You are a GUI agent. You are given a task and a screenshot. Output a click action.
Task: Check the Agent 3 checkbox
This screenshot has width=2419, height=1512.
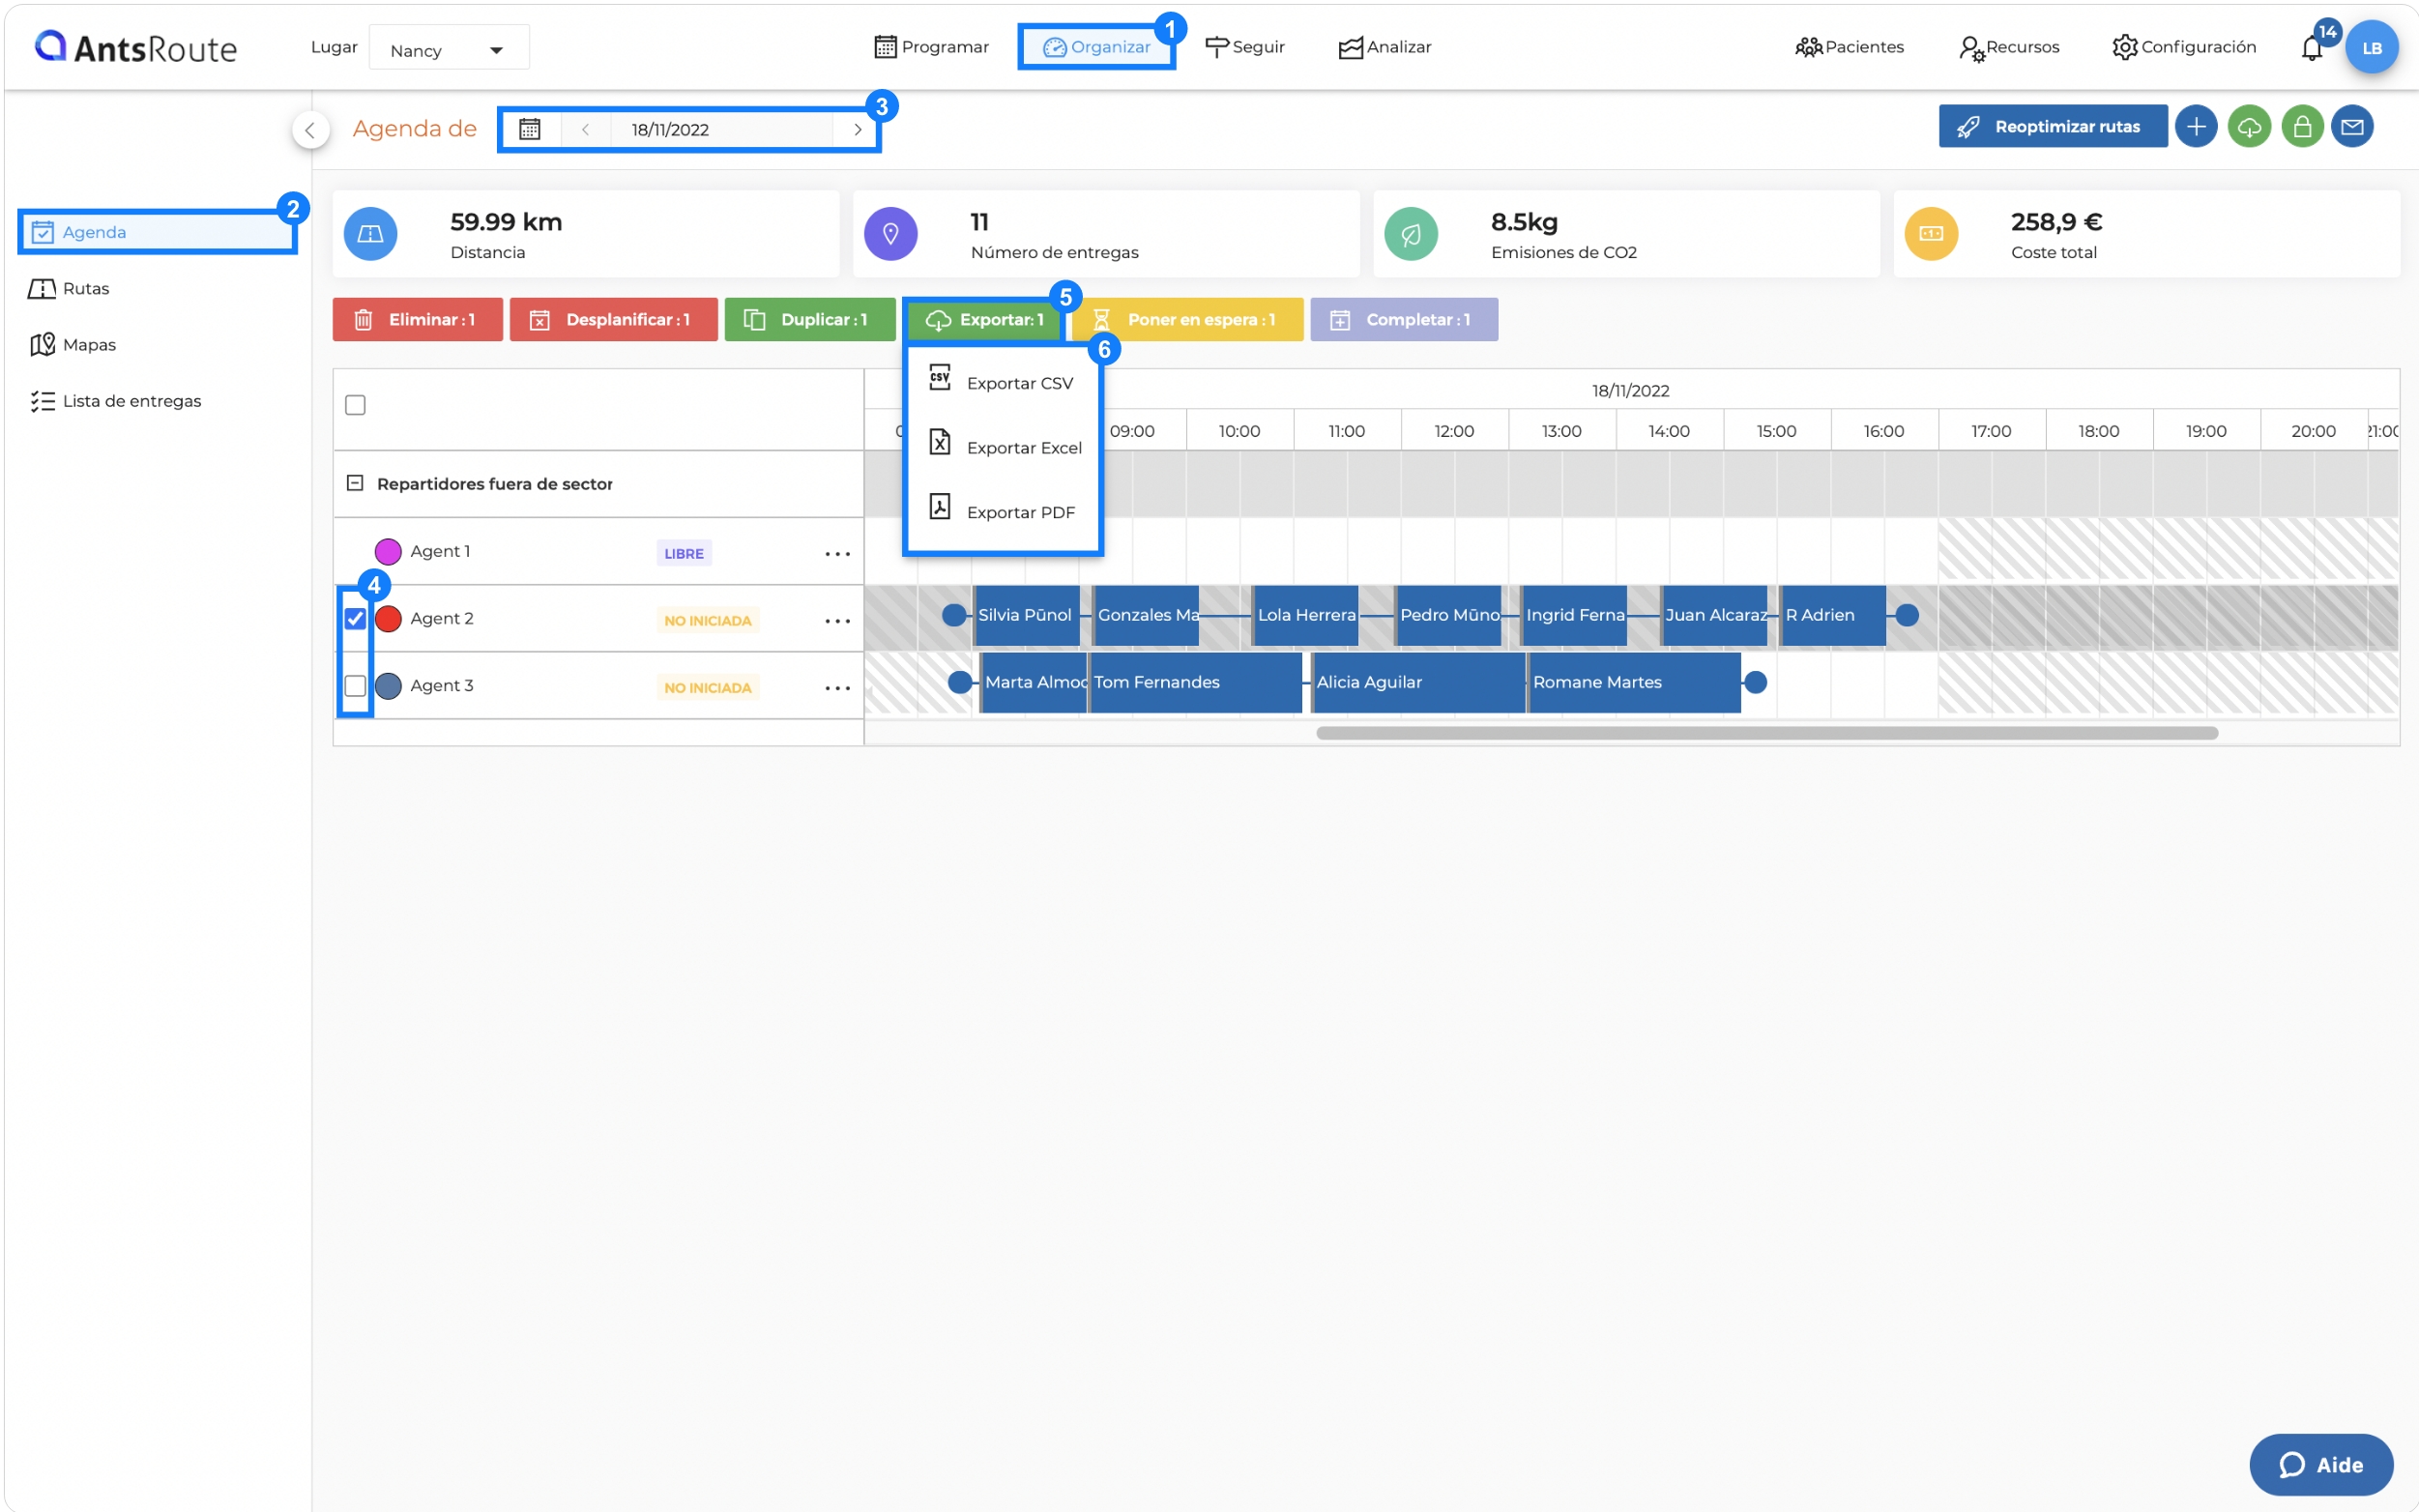(x=355, y=685)
